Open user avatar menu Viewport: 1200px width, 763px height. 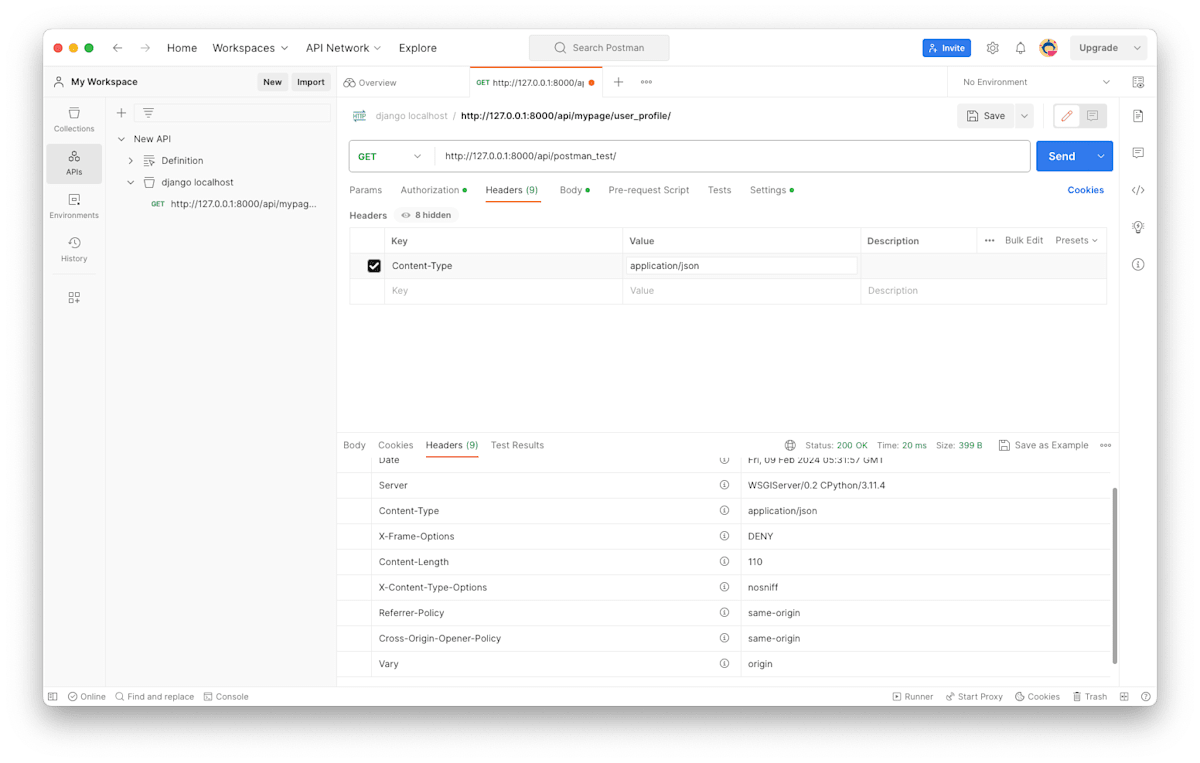(1048, 48)
